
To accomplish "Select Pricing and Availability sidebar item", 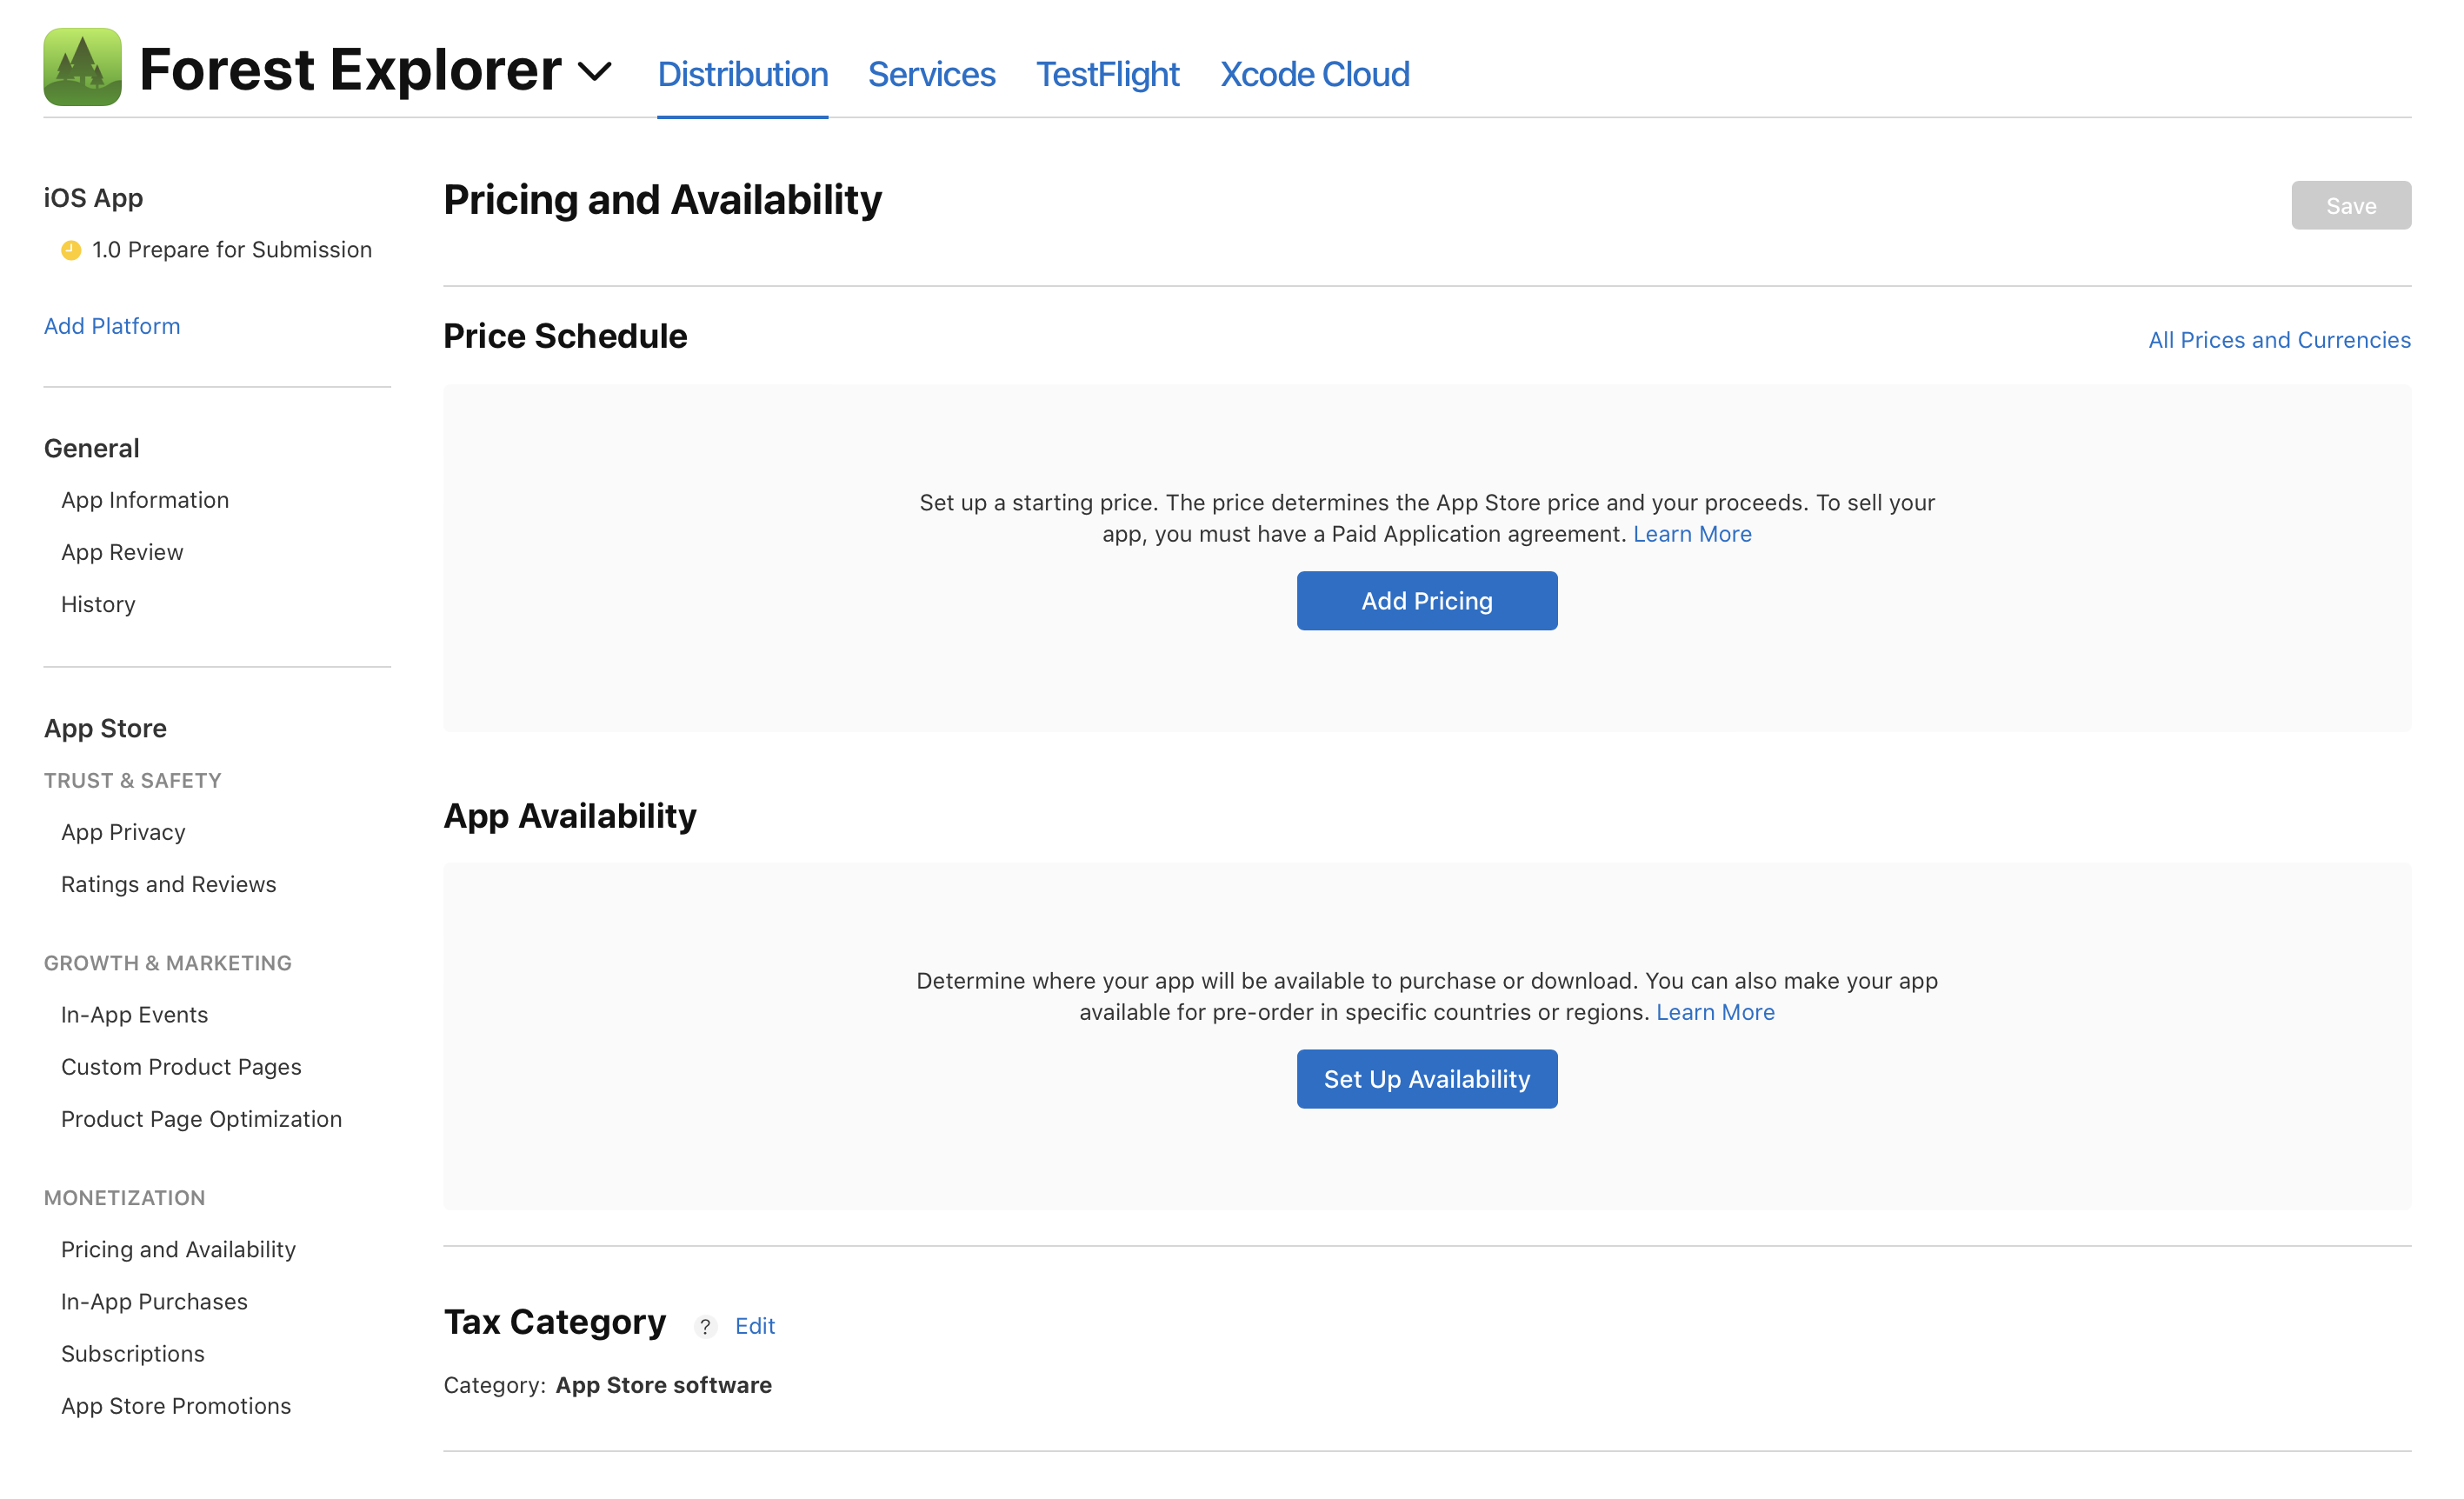I will click(x=177, y=1249).
